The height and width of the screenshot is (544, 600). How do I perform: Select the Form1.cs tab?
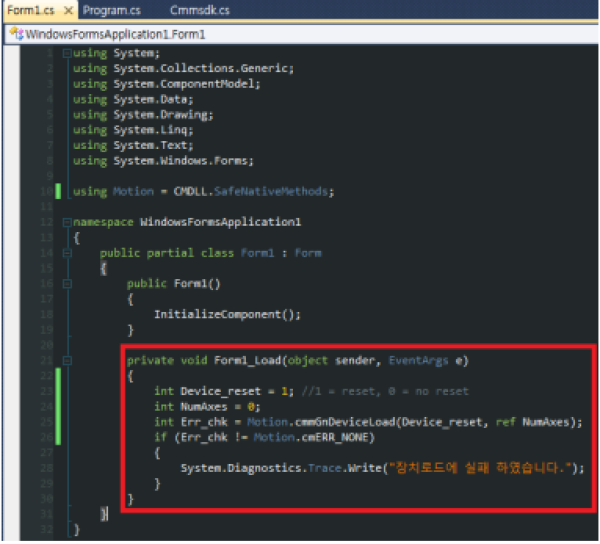[28, 11]
